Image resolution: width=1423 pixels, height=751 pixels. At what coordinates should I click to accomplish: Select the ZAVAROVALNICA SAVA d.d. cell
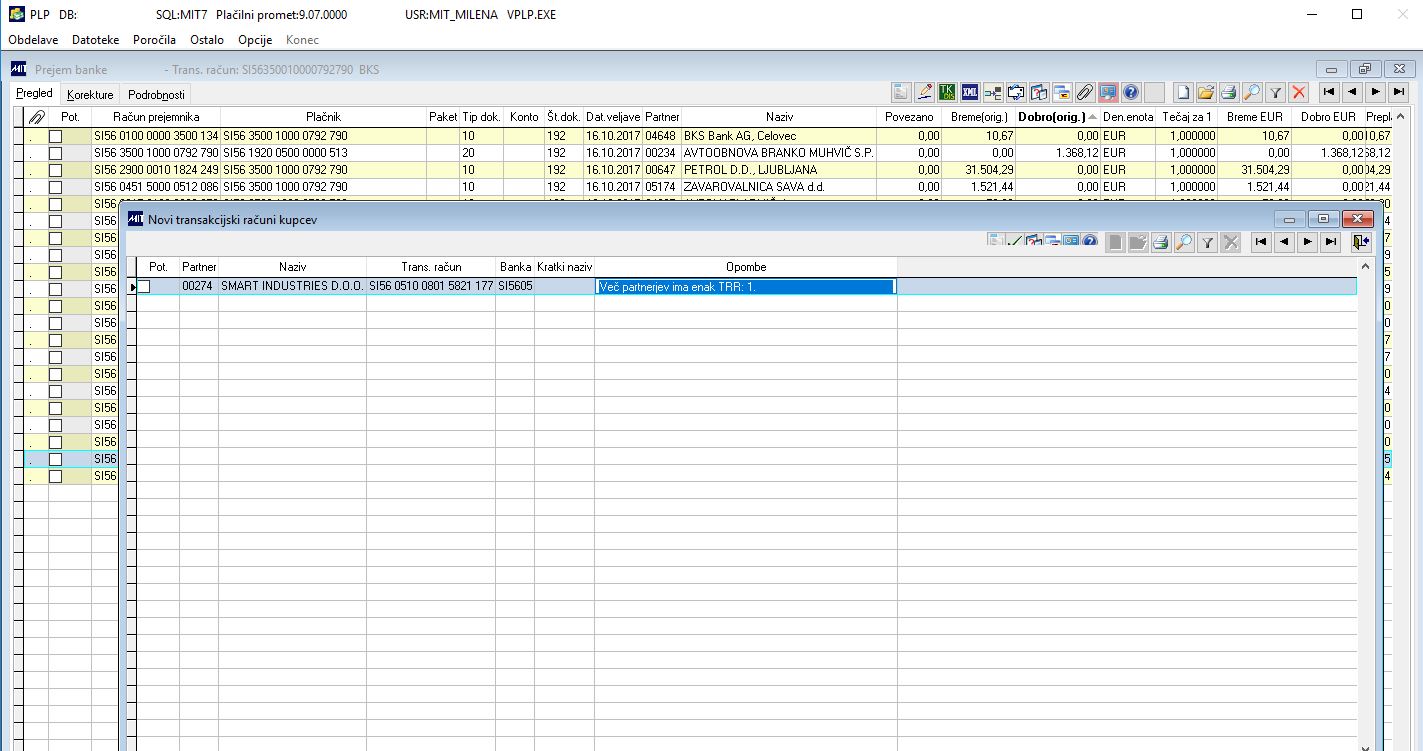[779, 187]
